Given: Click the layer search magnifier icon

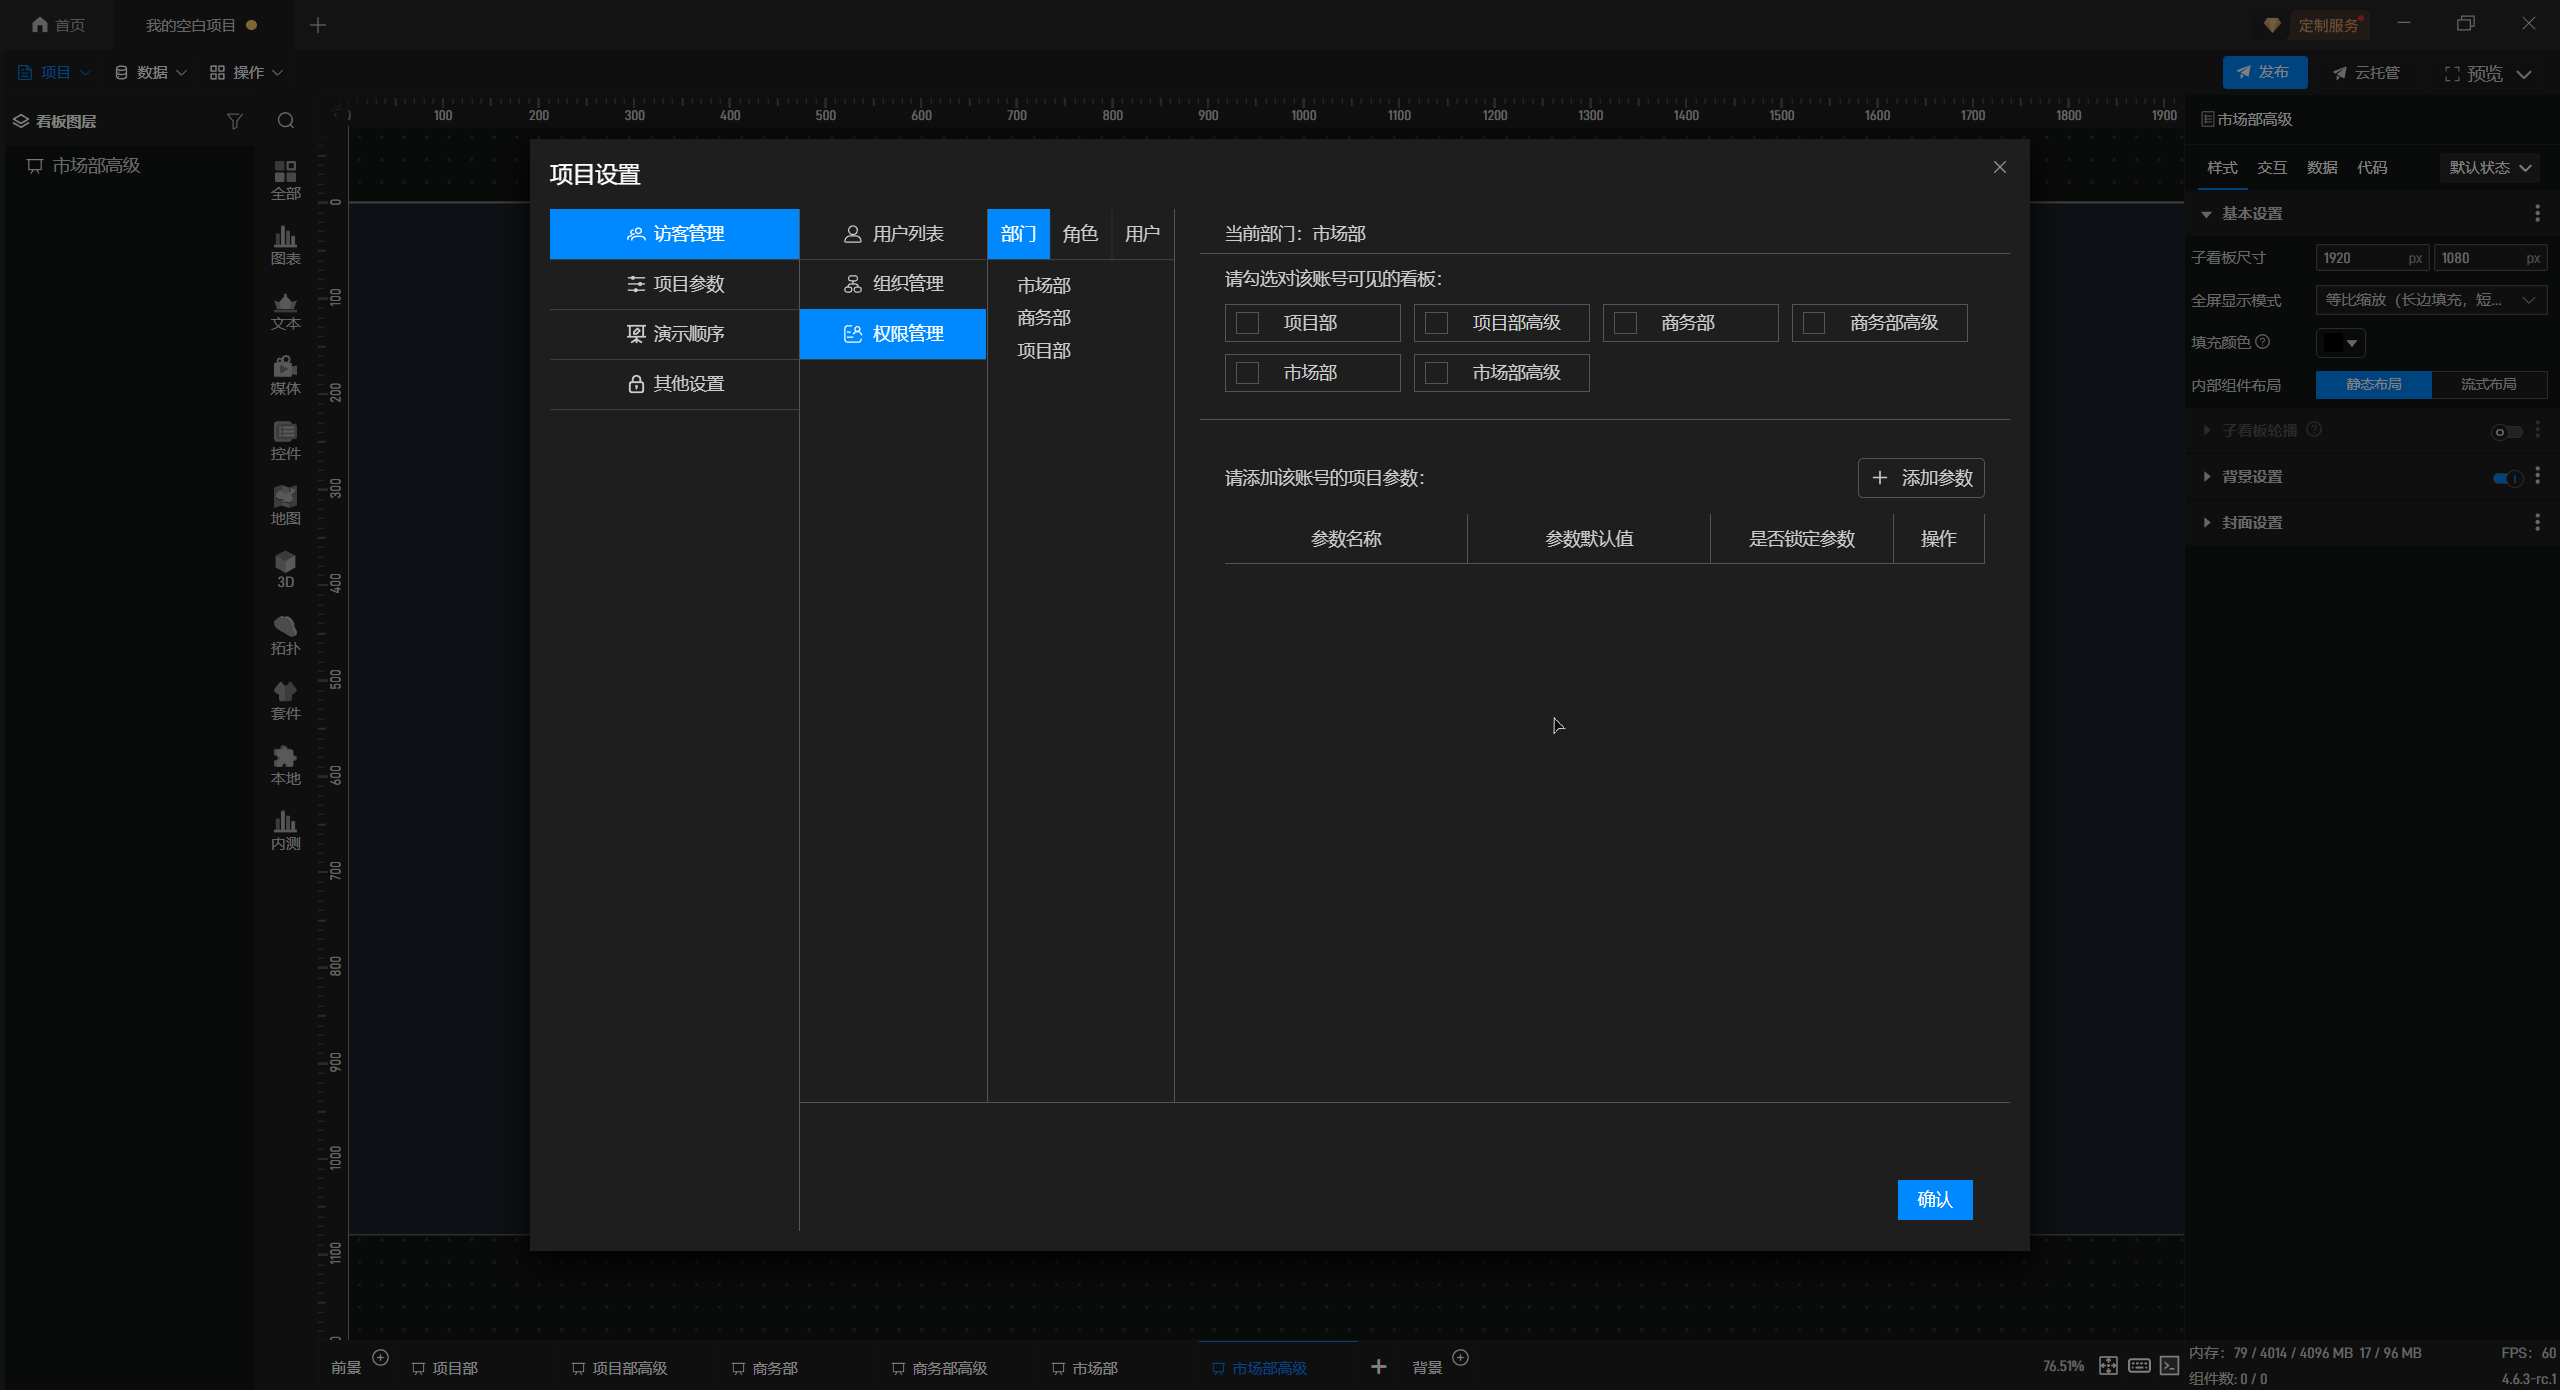Looking at the screenshot, I should coord(286,121).
